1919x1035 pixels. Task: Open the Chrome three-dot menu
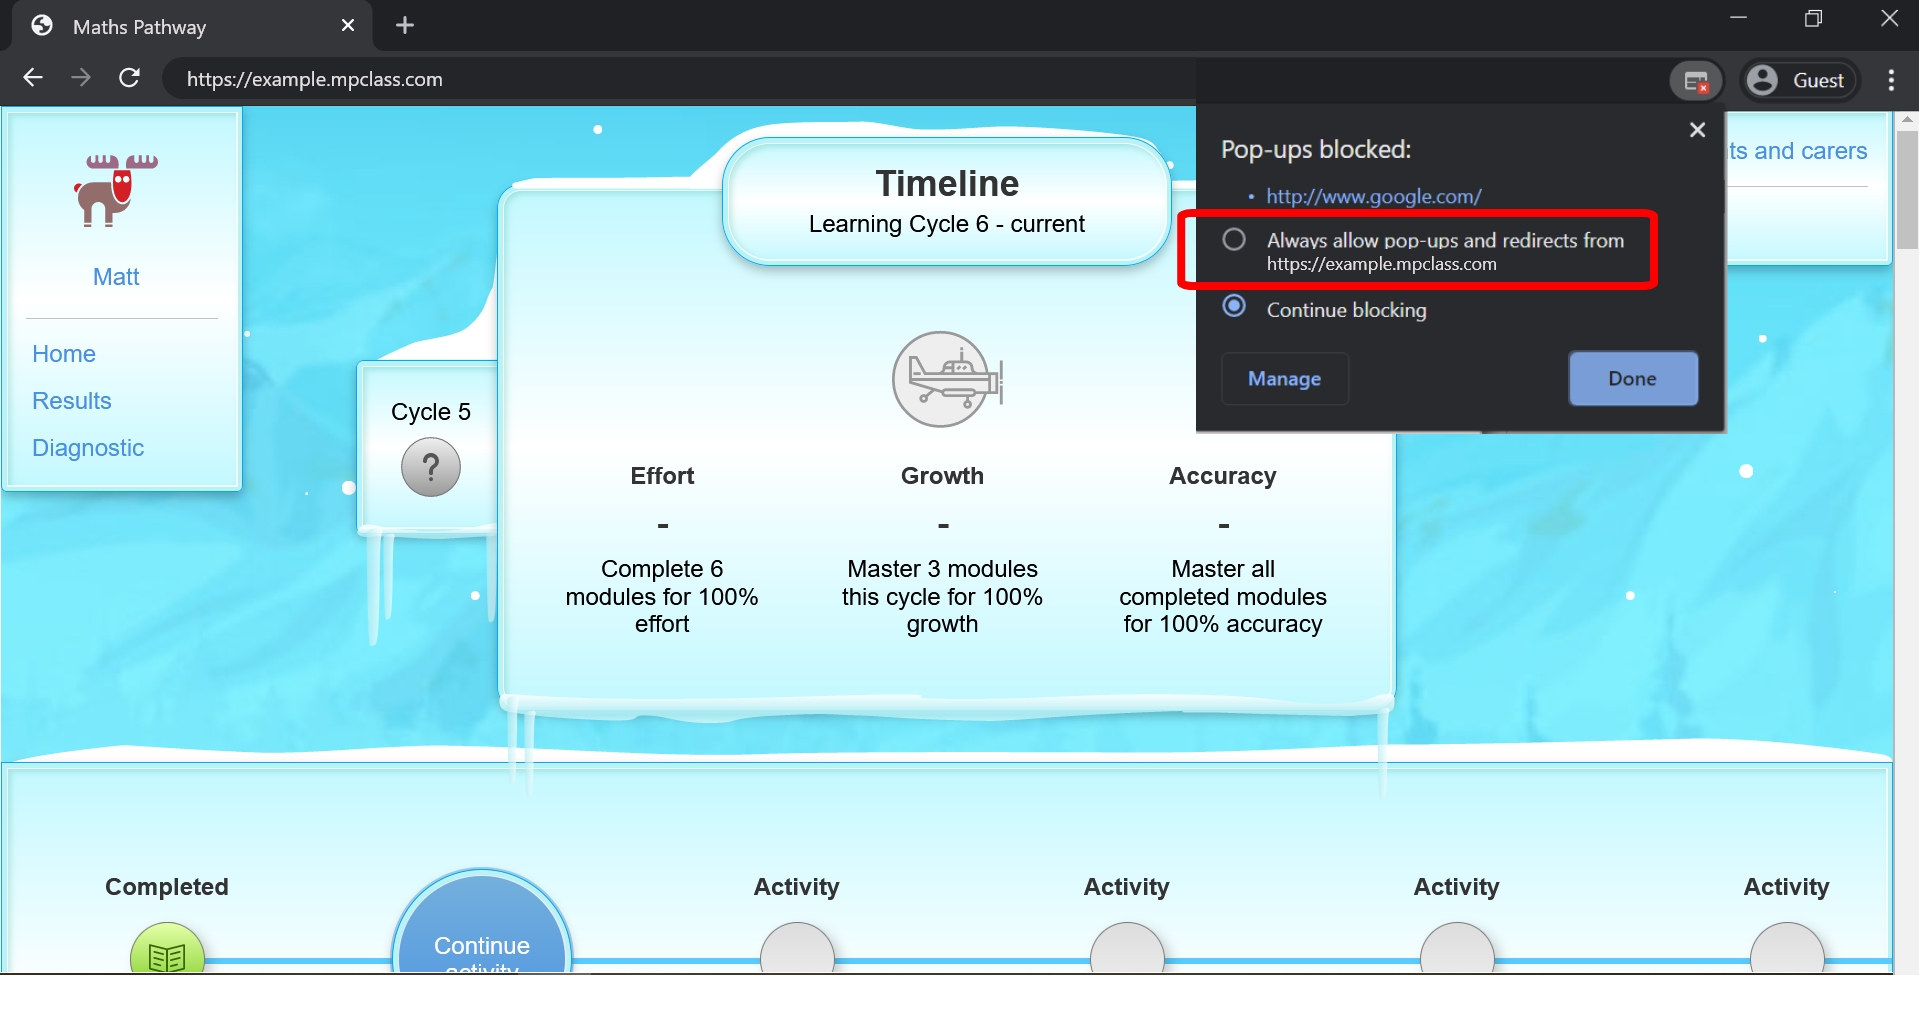pos(1890,80)
